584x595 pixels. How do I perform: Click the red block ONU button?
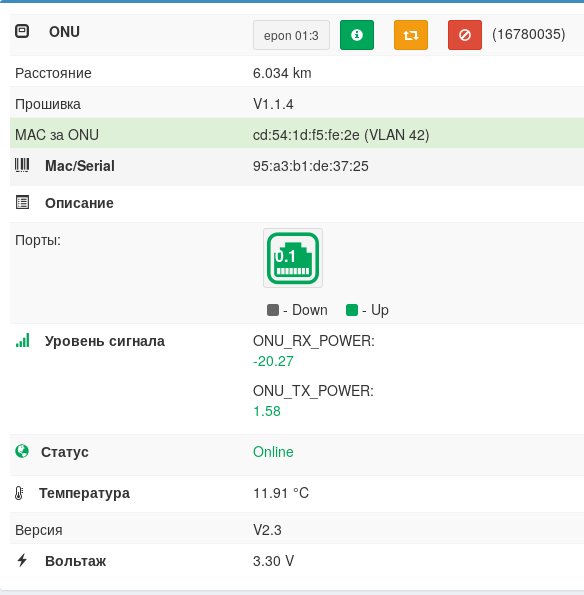tap(465, 35)
